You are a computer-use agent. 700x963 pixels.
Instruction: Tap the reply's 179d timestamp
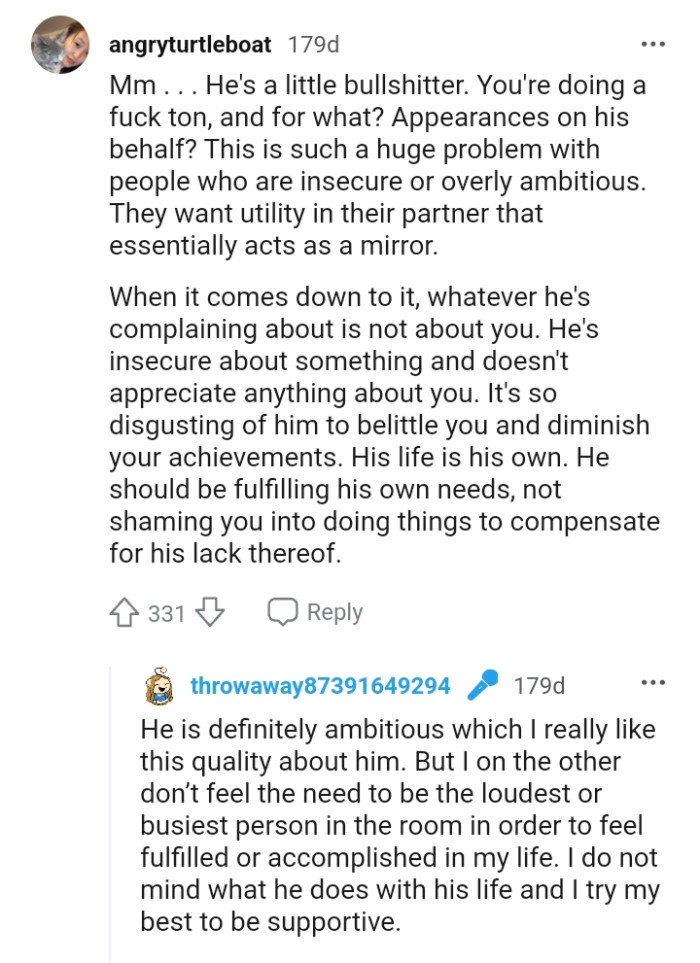[x=537, y=685]
